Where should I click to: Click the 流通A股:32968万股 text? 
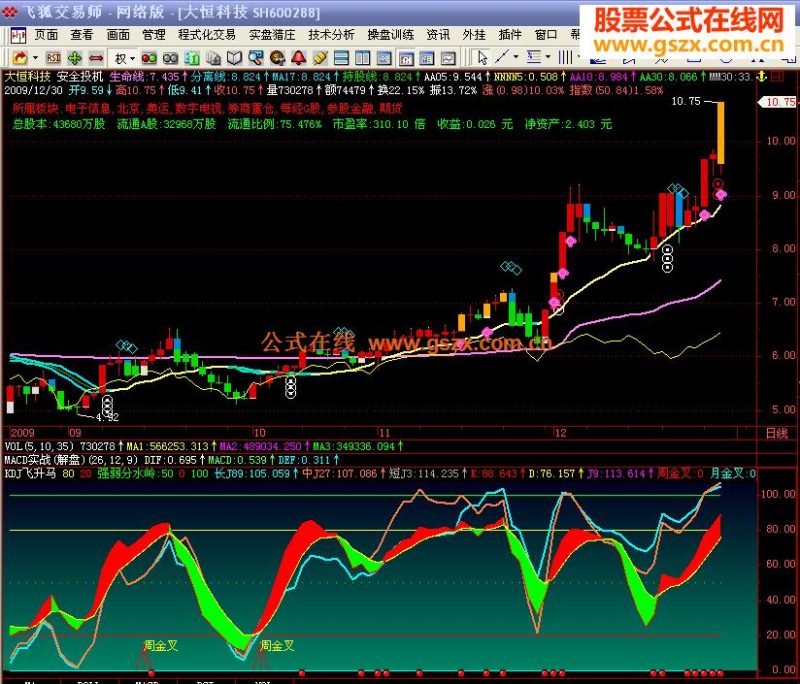point(166,124)
